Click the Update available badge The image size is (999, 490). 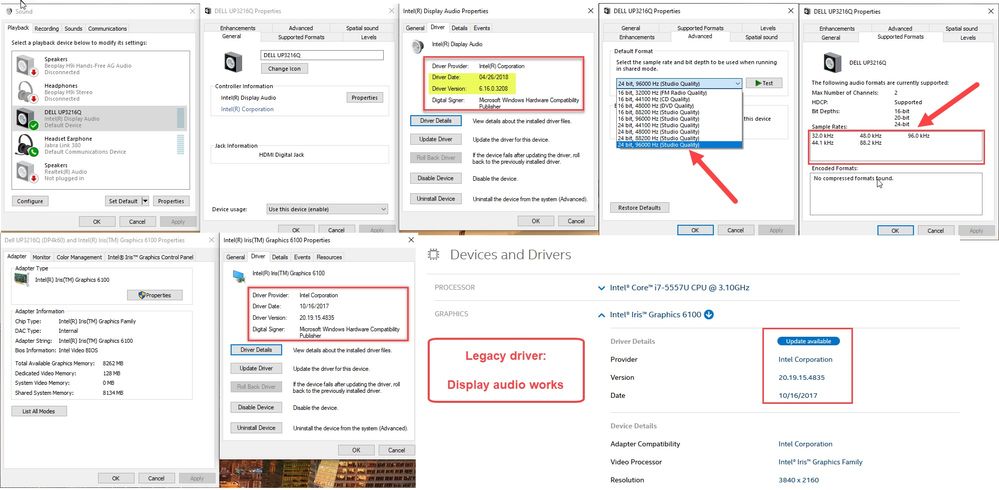pos(808,341)
